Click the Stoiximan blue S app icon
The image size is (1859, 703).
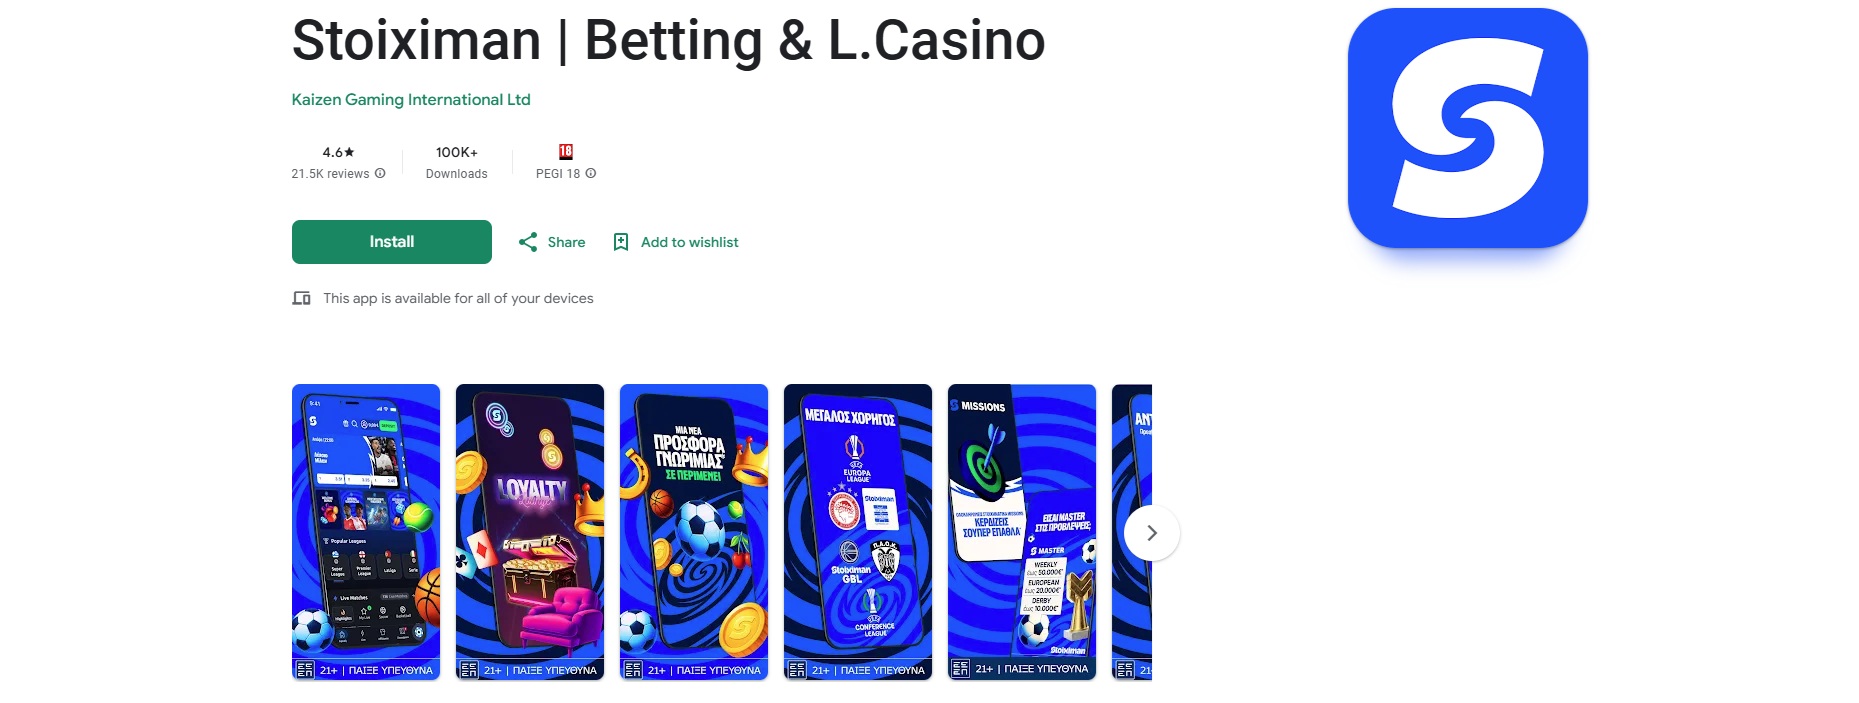[1467, 128]
